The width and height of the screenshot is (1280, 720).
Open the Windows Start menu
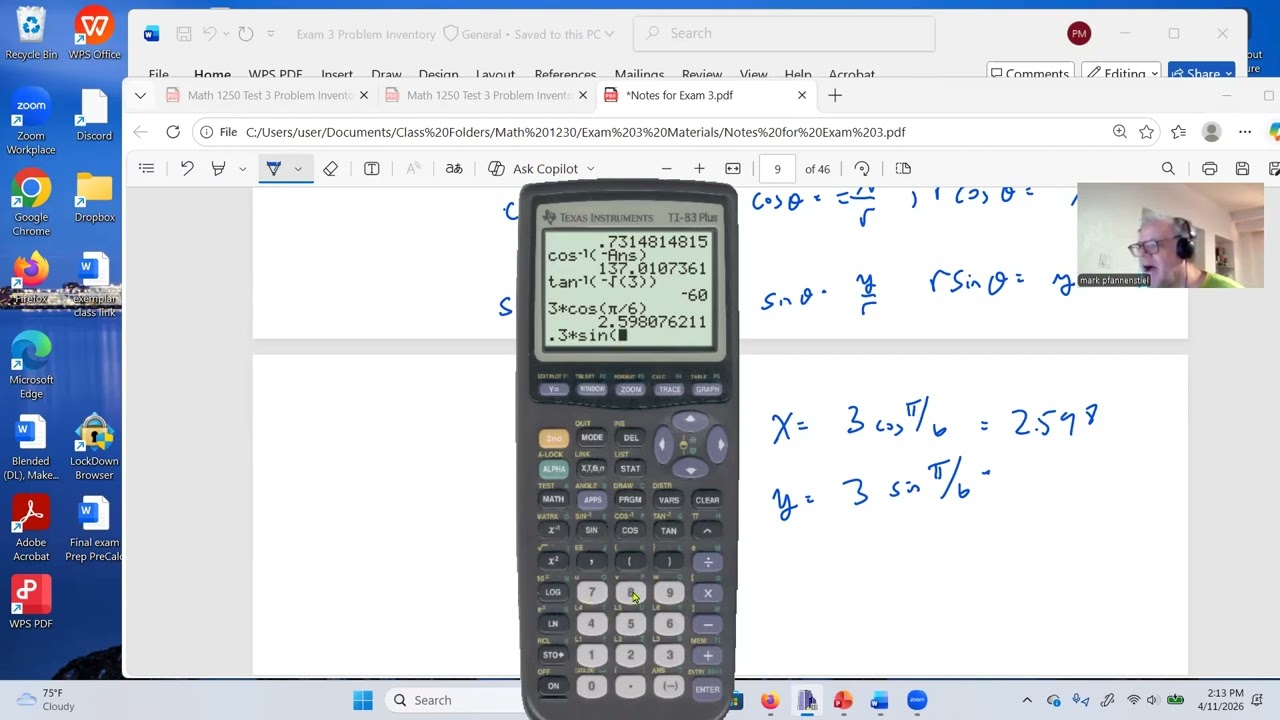(363, 700)
